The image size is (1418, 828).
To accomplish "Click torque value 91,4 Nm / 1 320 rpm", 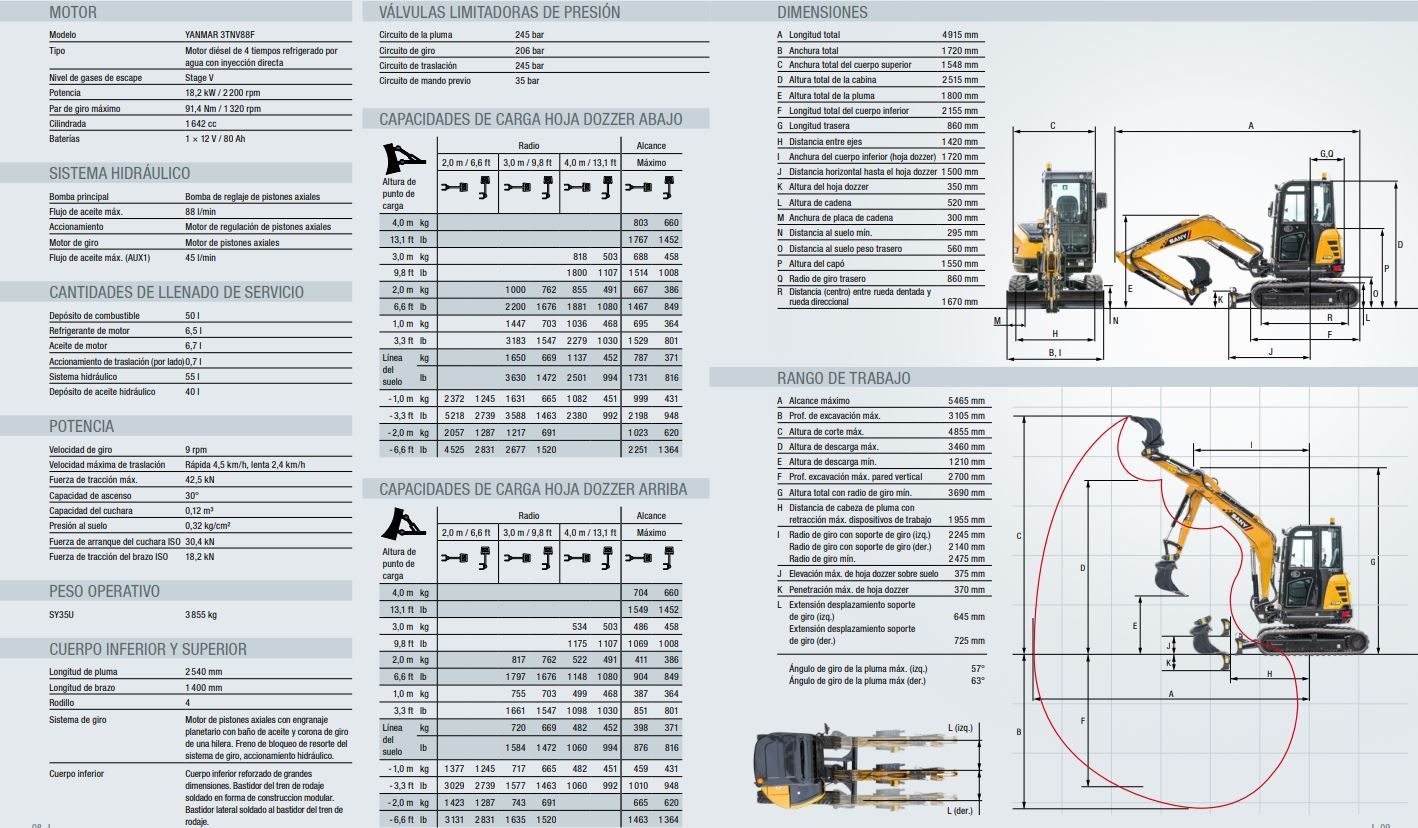I will pos(224,109).
